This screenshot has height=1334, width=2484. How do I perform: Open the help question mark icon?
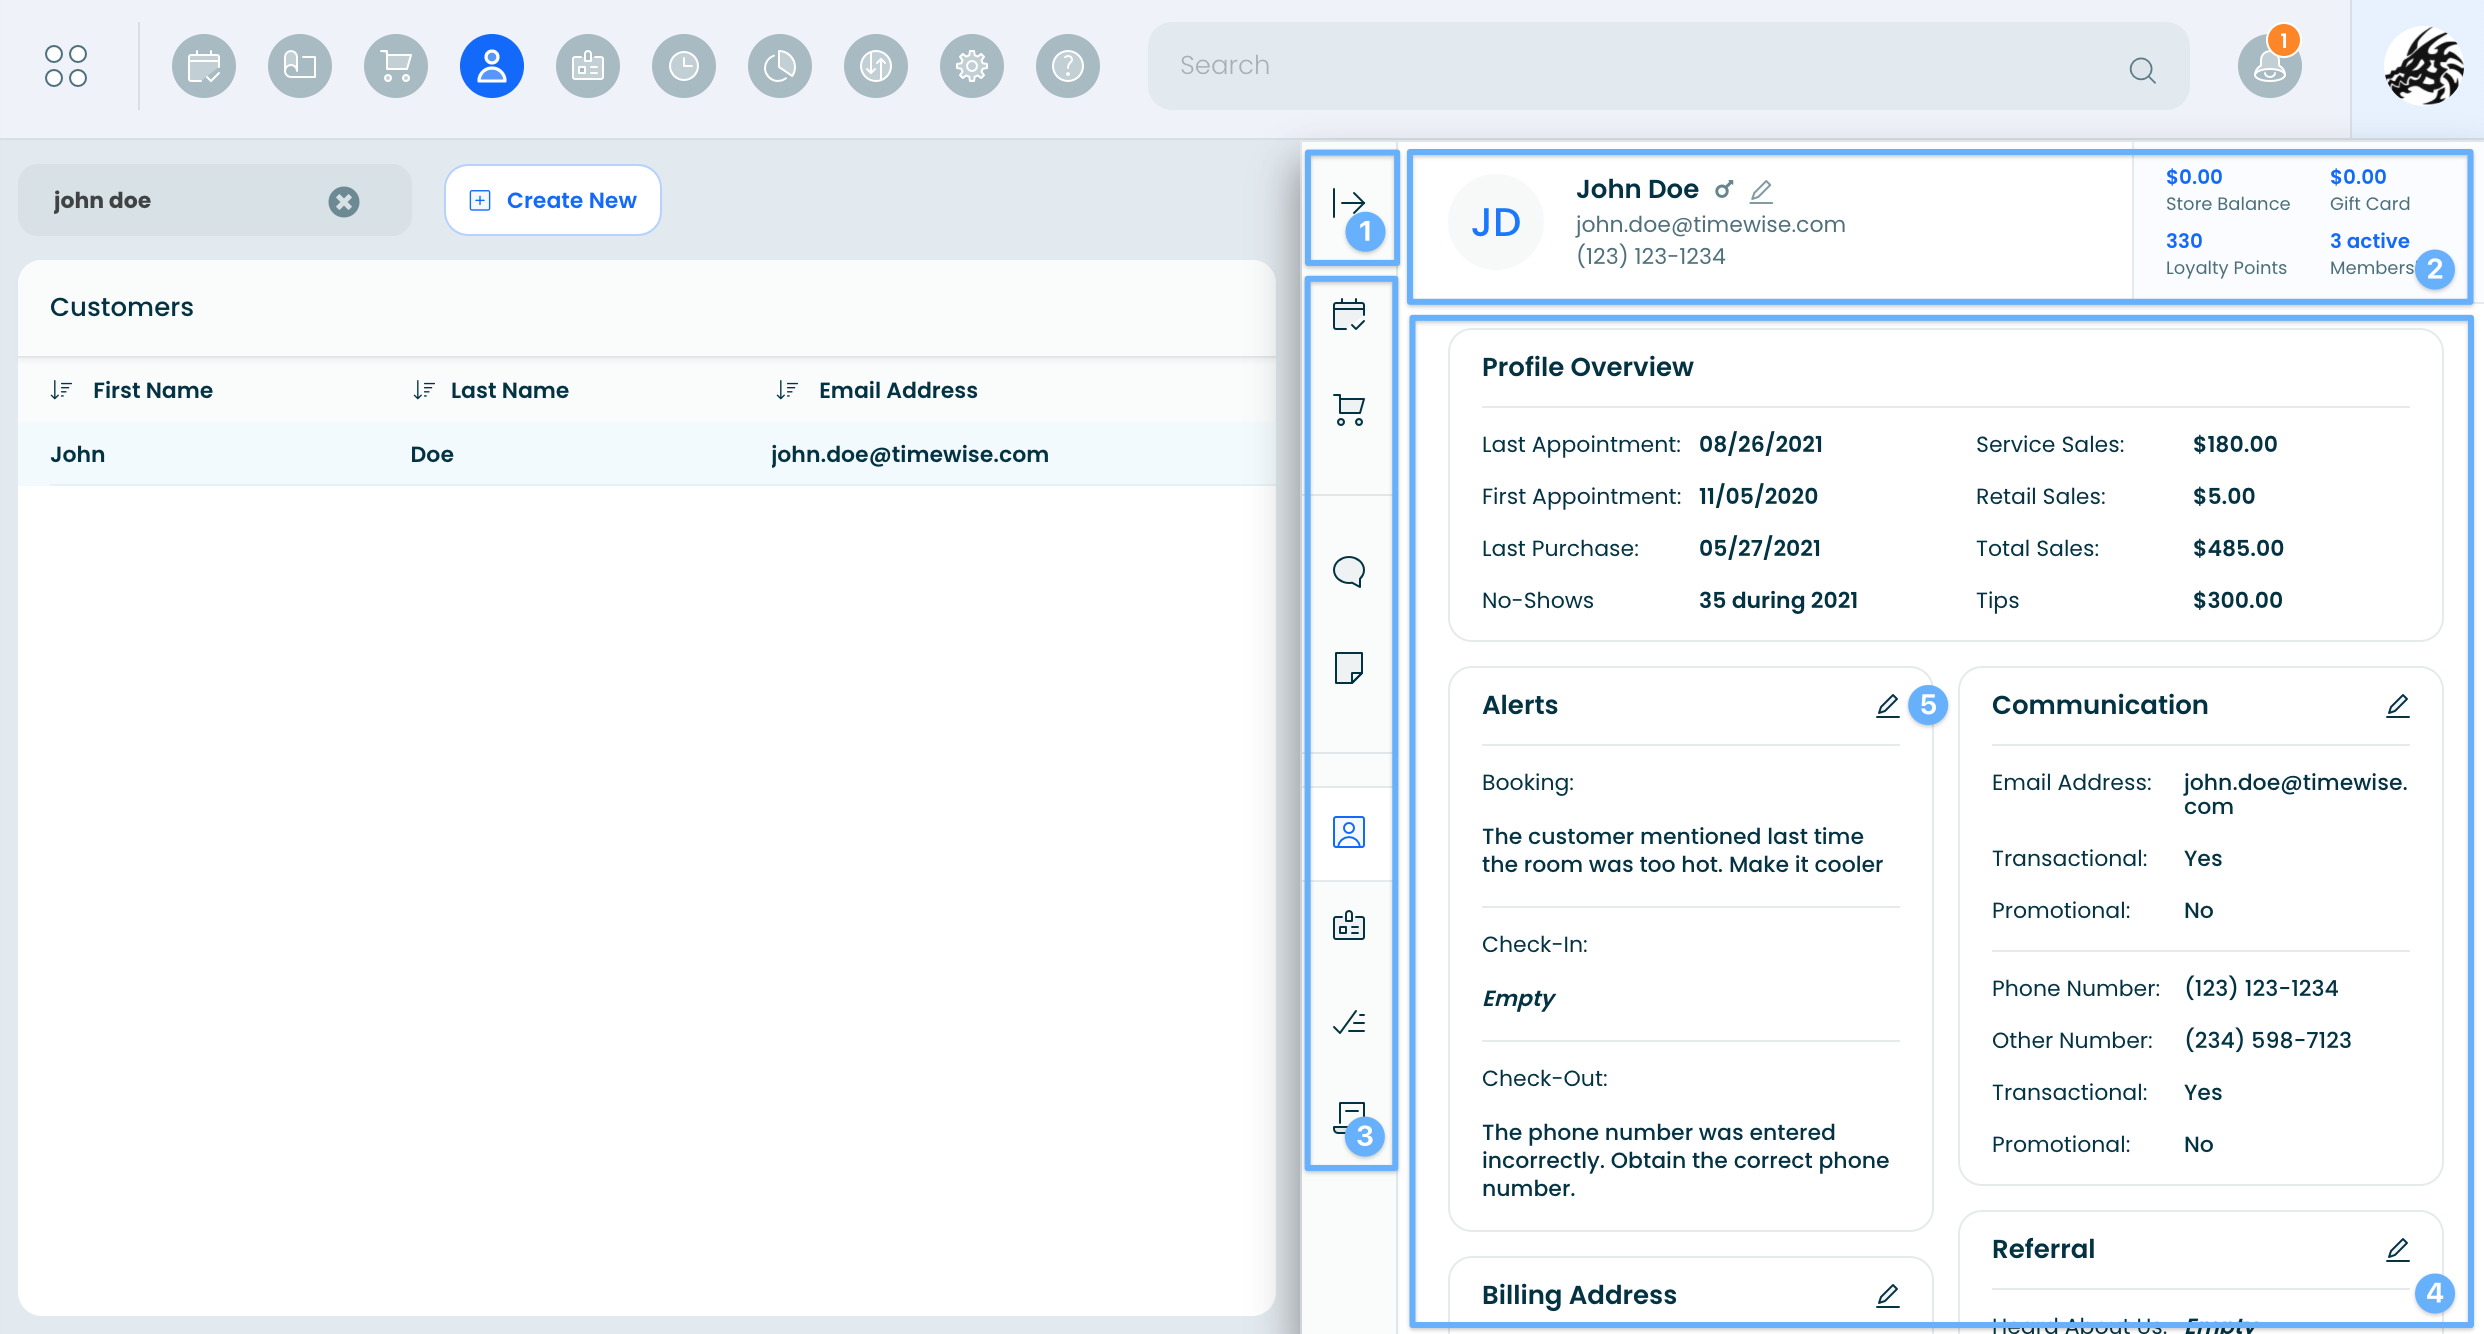1068,66
